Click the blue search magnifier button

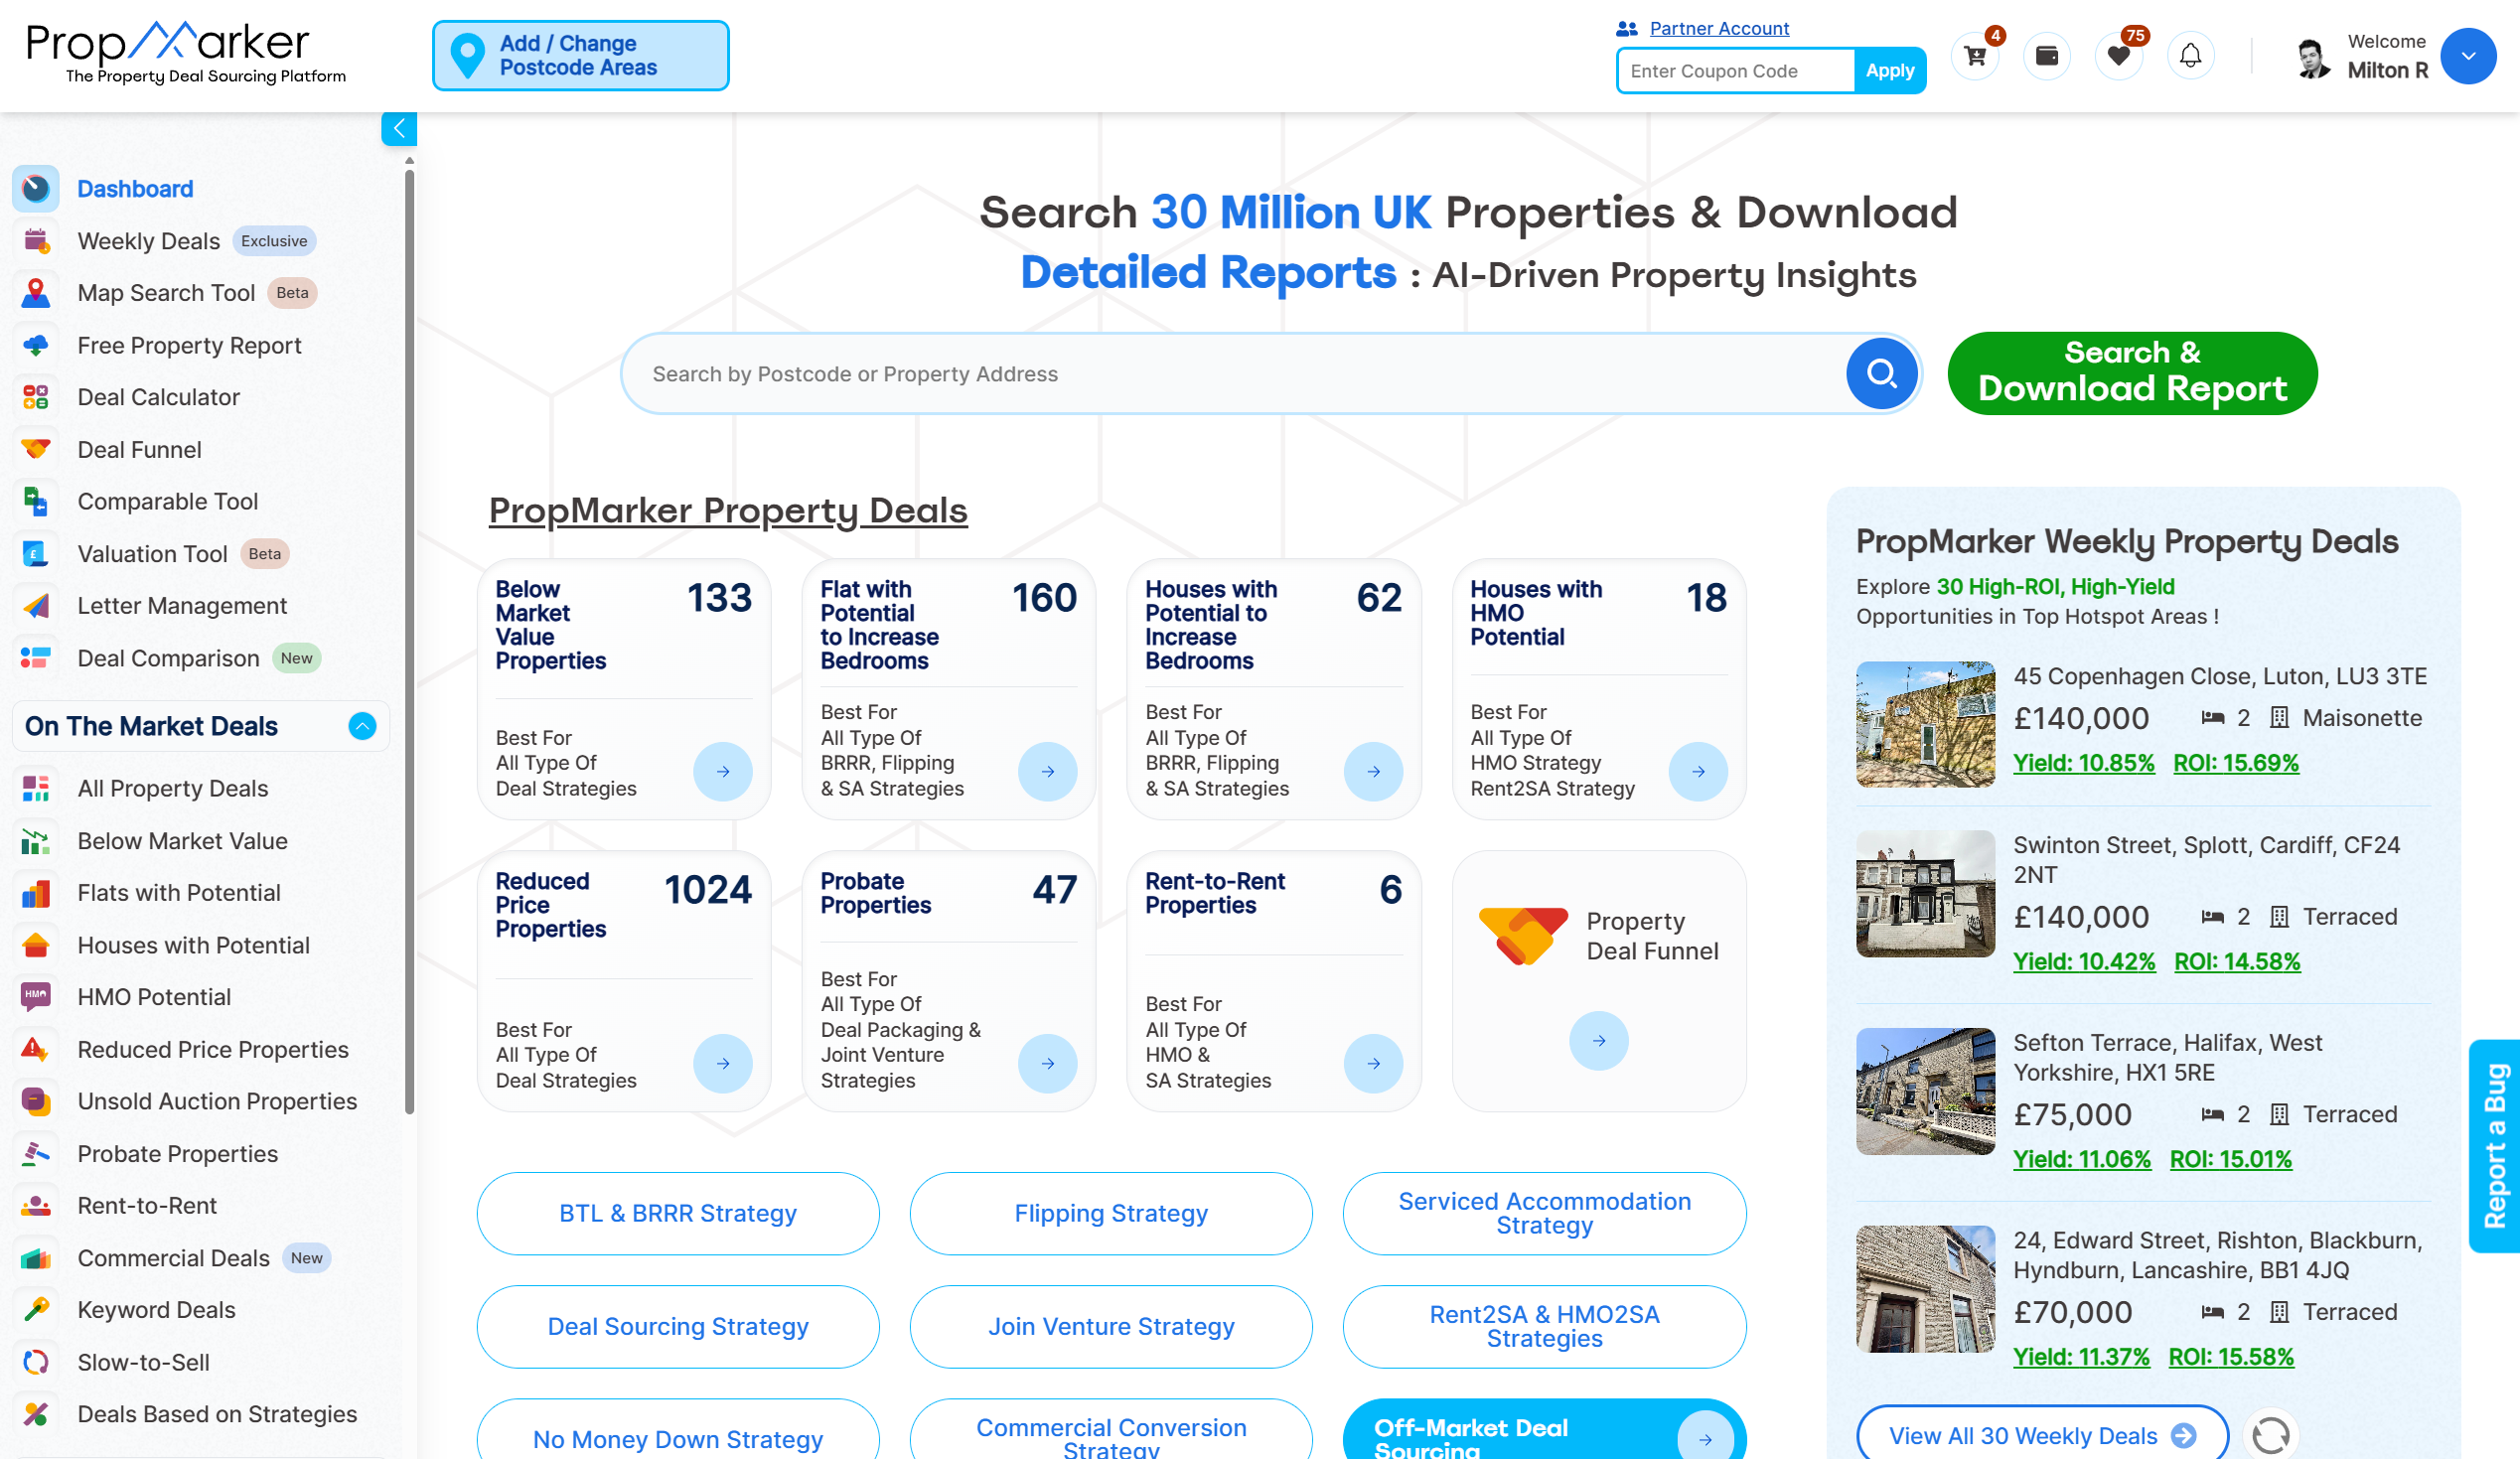pos(1882,374)
